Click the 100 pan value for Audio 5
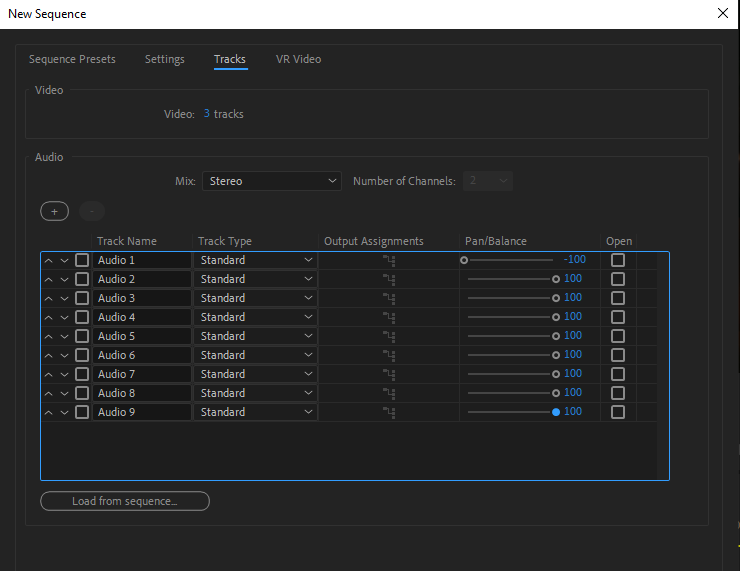Screen dimensions: 740x571 pos(573,336)
